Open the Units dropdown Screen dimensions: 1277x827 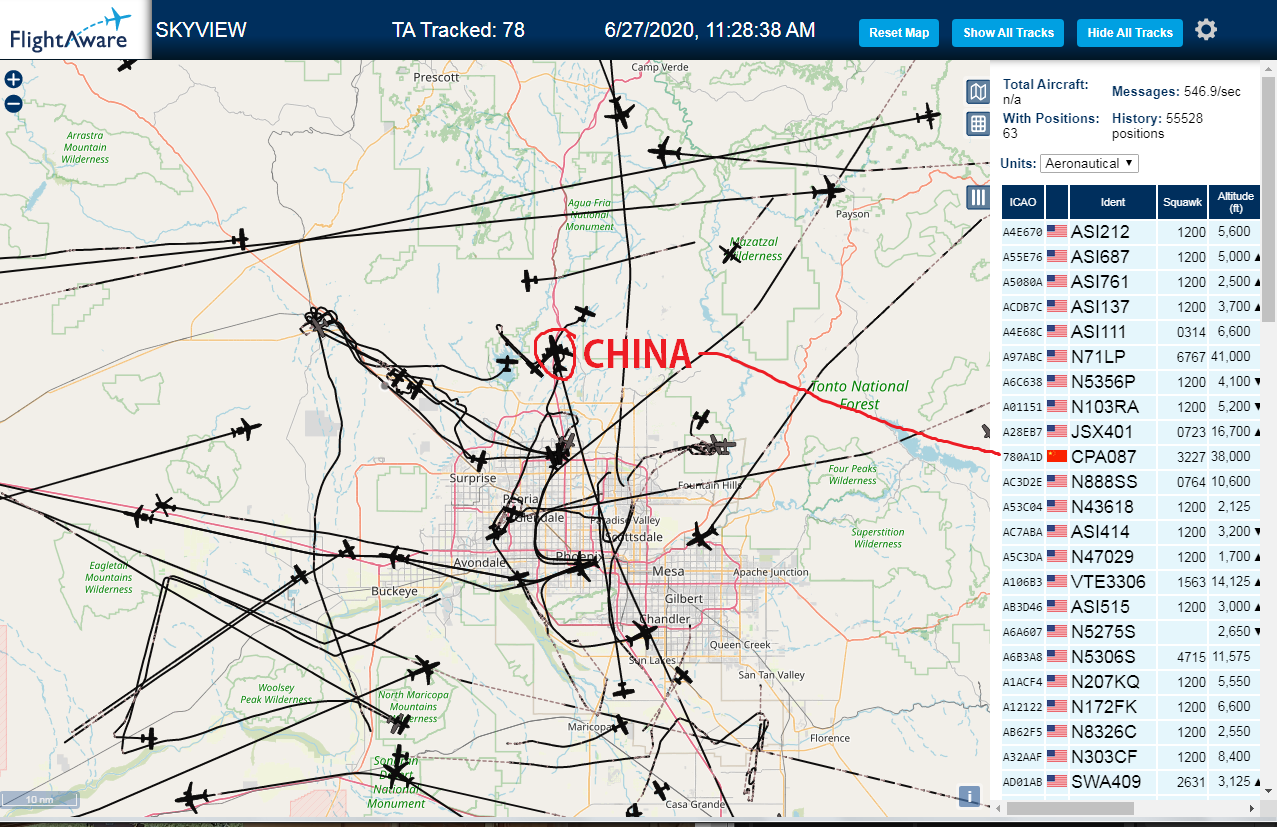(x=1089, y=163)
